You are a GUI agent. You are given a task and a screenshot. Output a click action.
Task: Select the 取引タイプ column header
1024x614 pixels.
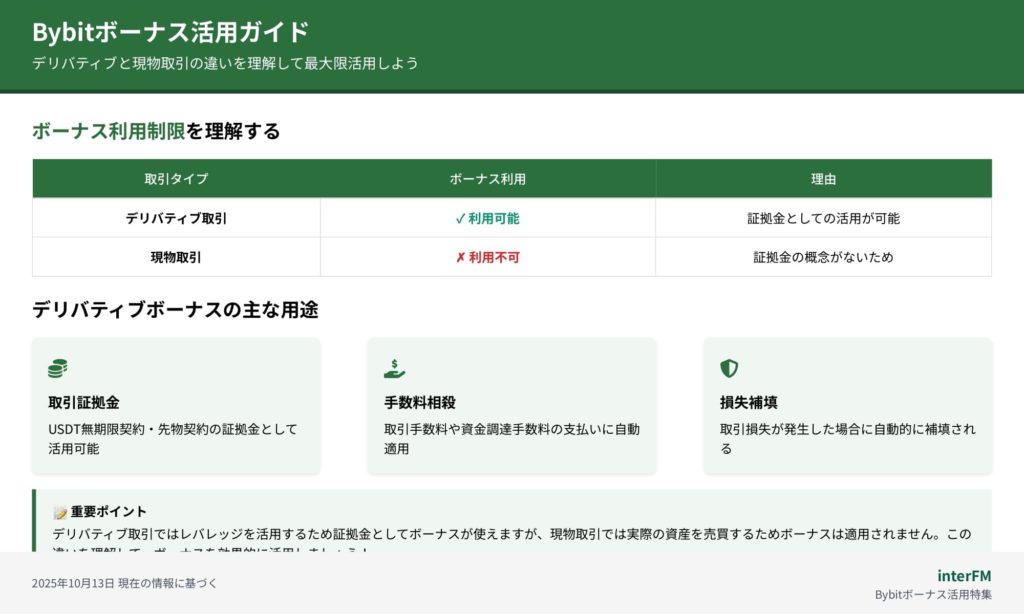tap(176, 179)
